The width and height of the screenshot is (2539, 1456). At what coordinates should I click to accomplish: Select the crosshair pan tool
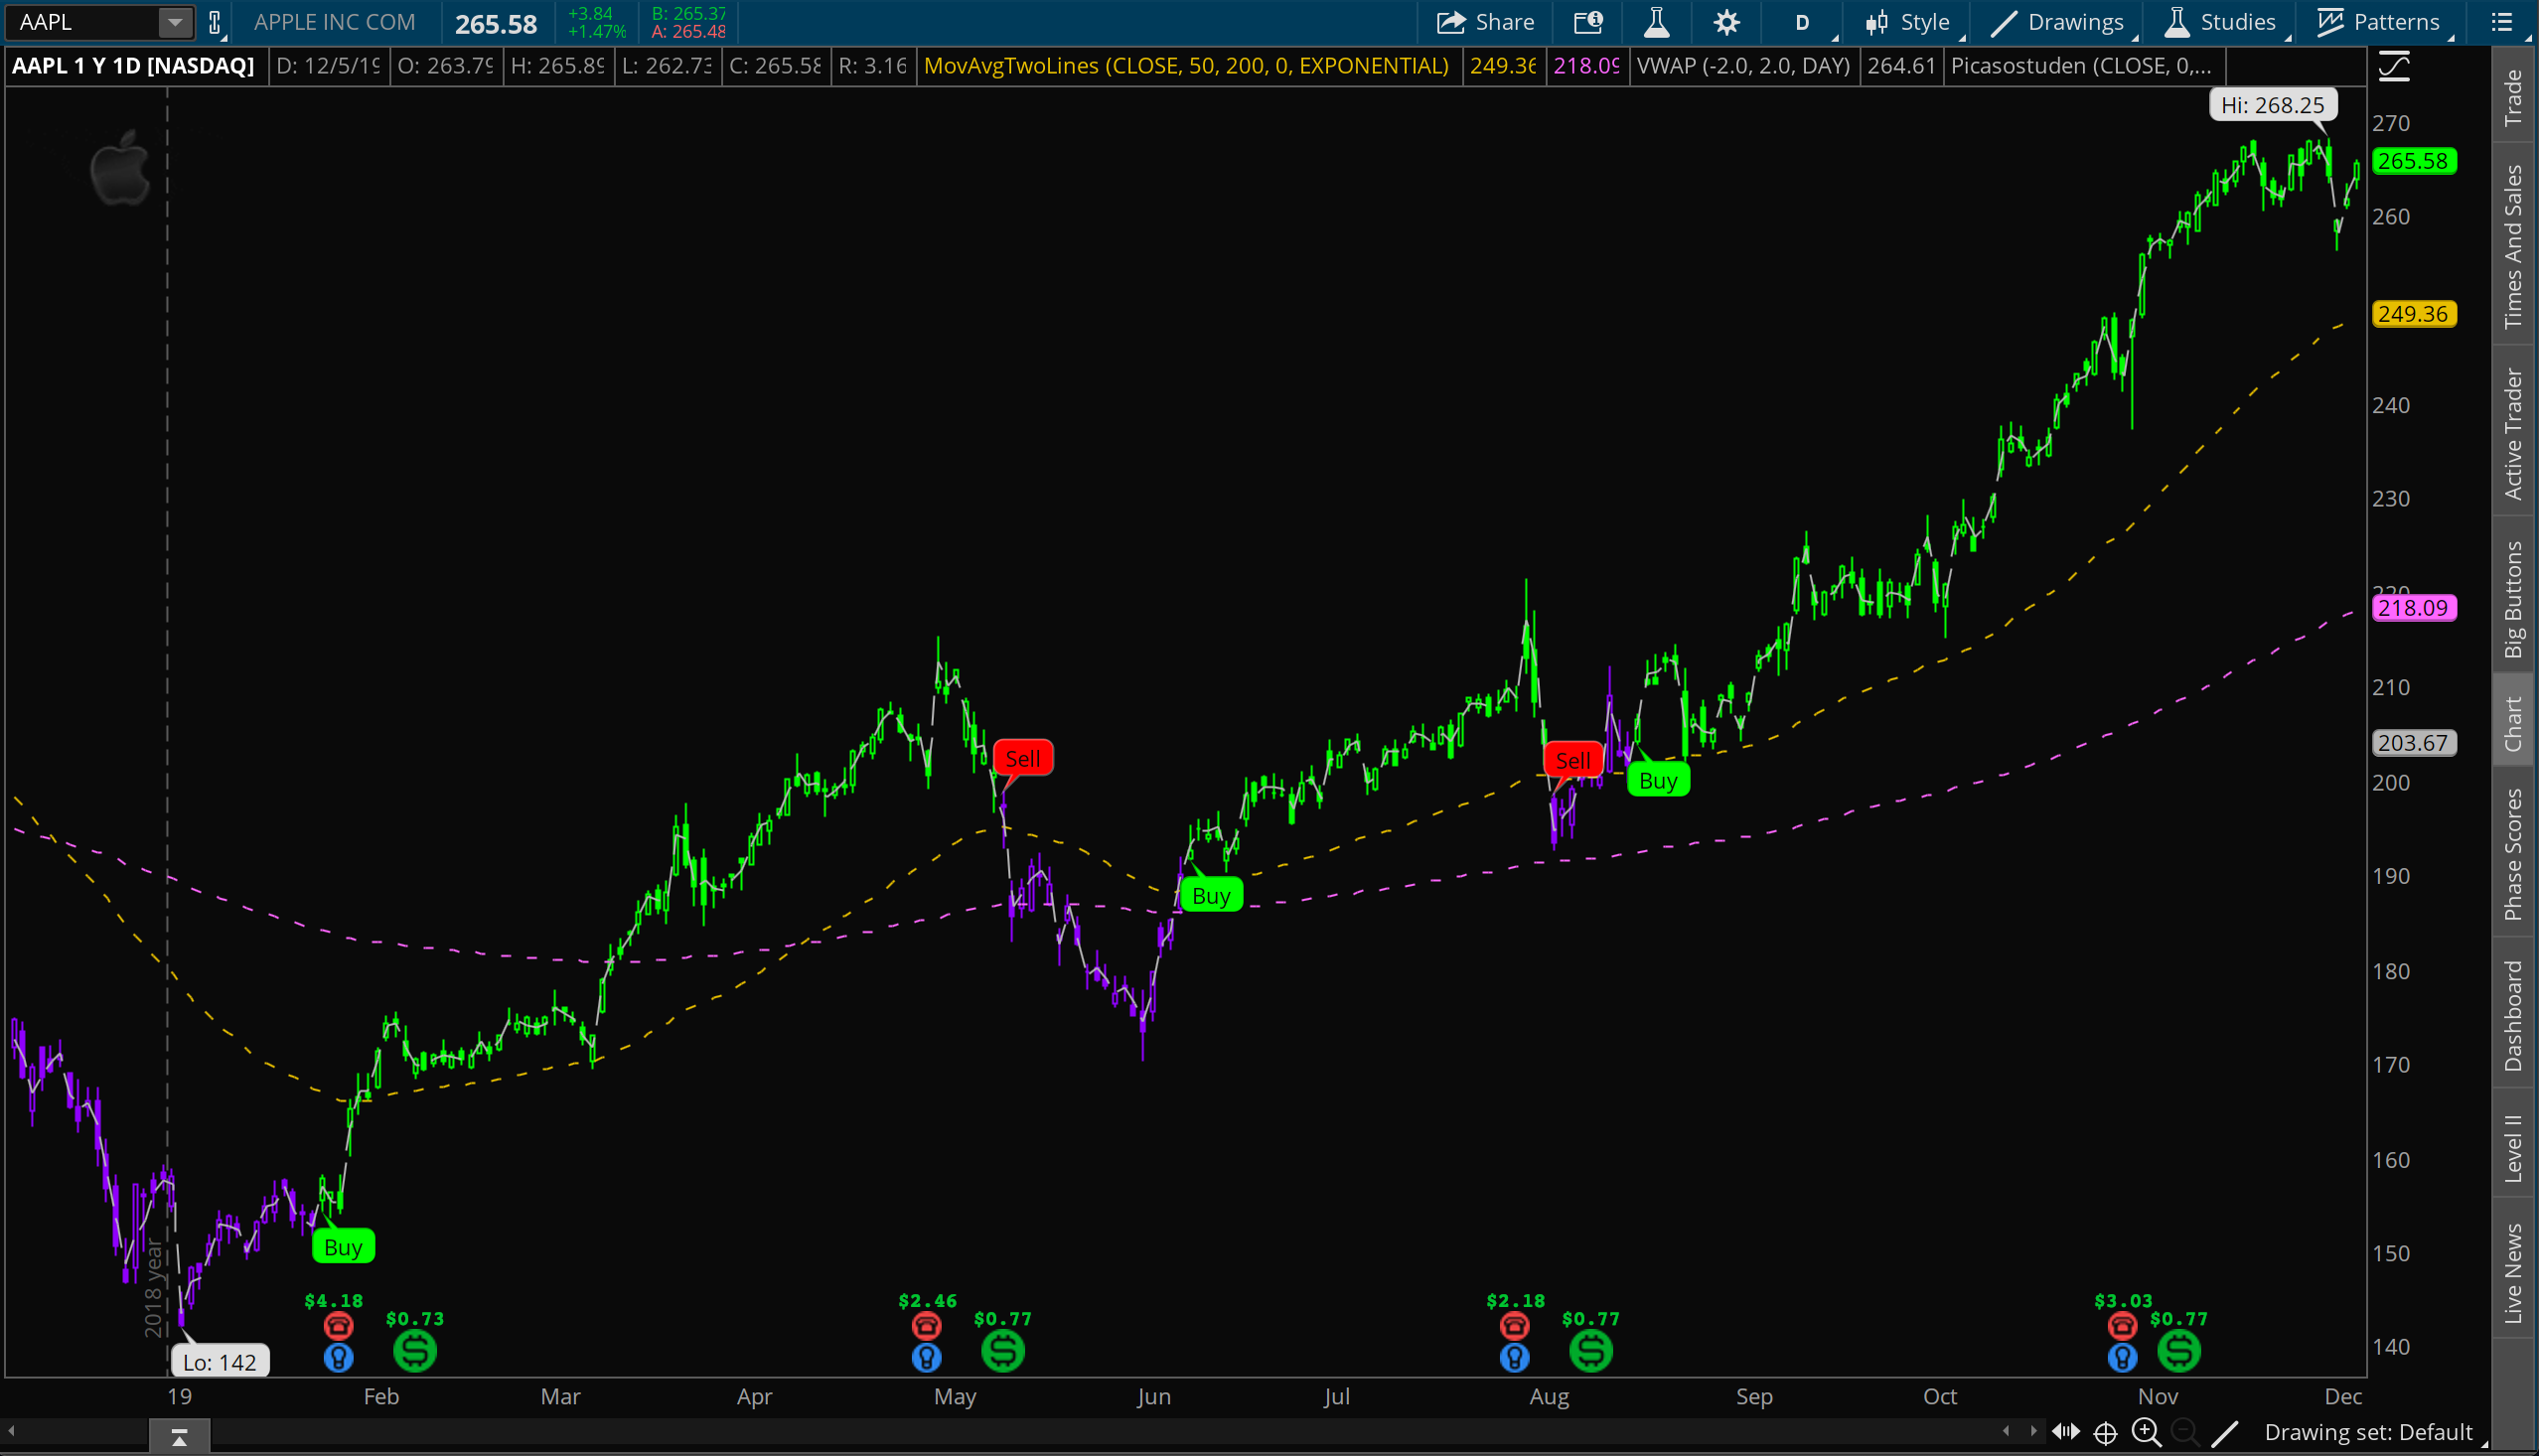pyautogui.click(x=2105, y=1433)
